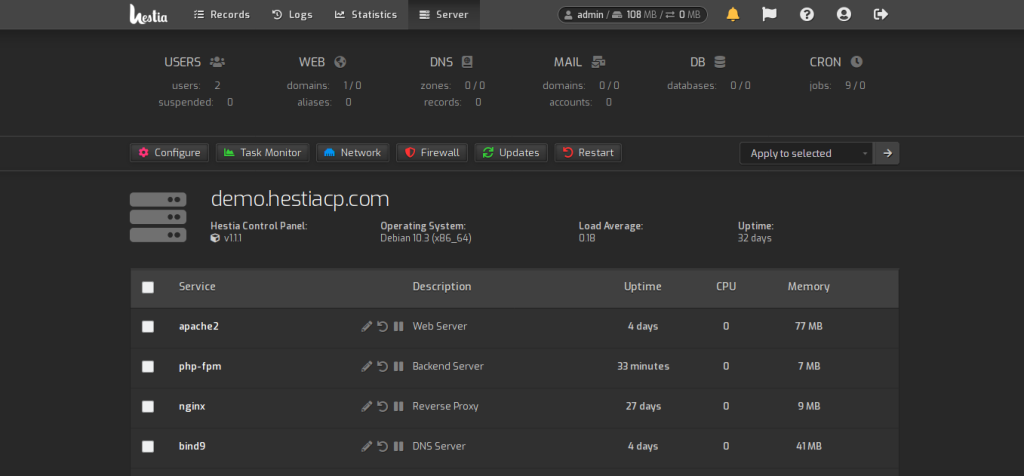Click the arrow button beside Apply to selected

click(x=887, y=153)
